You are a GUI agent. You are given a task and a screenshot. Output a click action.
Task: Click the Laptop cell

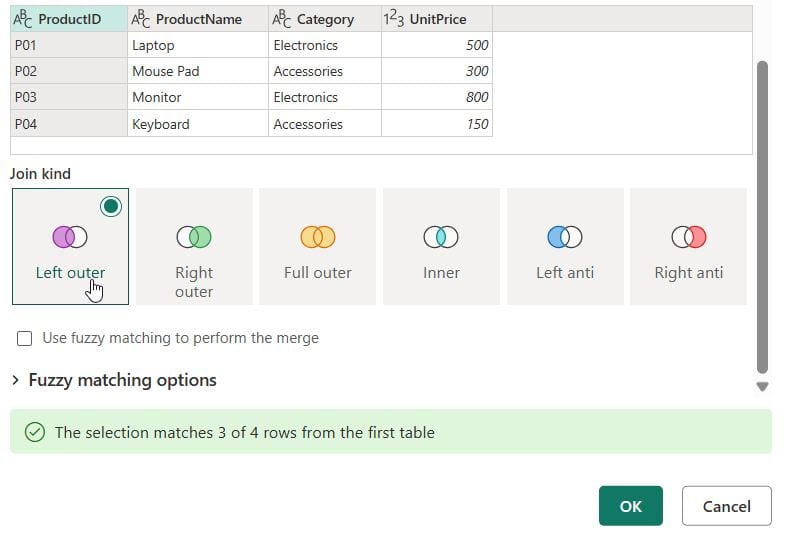pyautogui.click(x=198, y=45)
